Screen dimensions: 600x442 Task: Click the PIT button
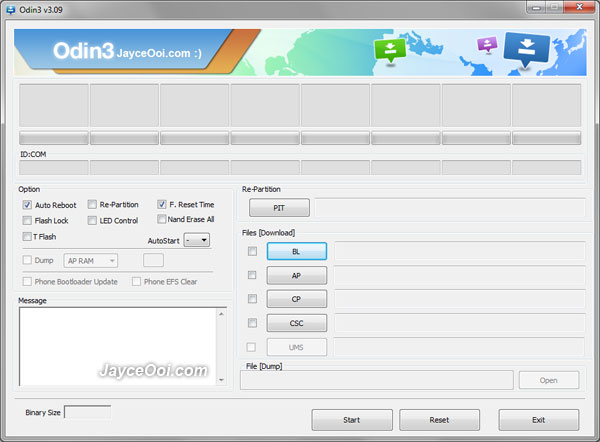pos(279,208)
